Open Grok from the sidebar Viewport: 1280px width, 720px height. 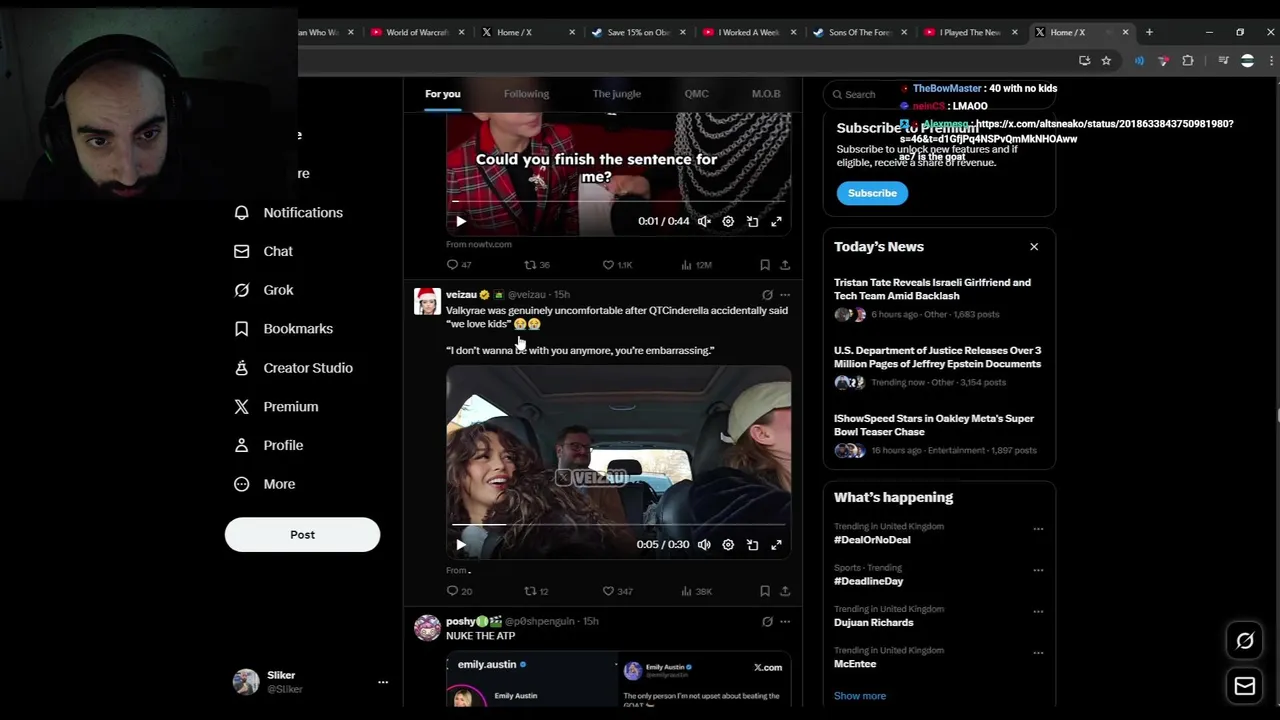[x=263, y=290]
